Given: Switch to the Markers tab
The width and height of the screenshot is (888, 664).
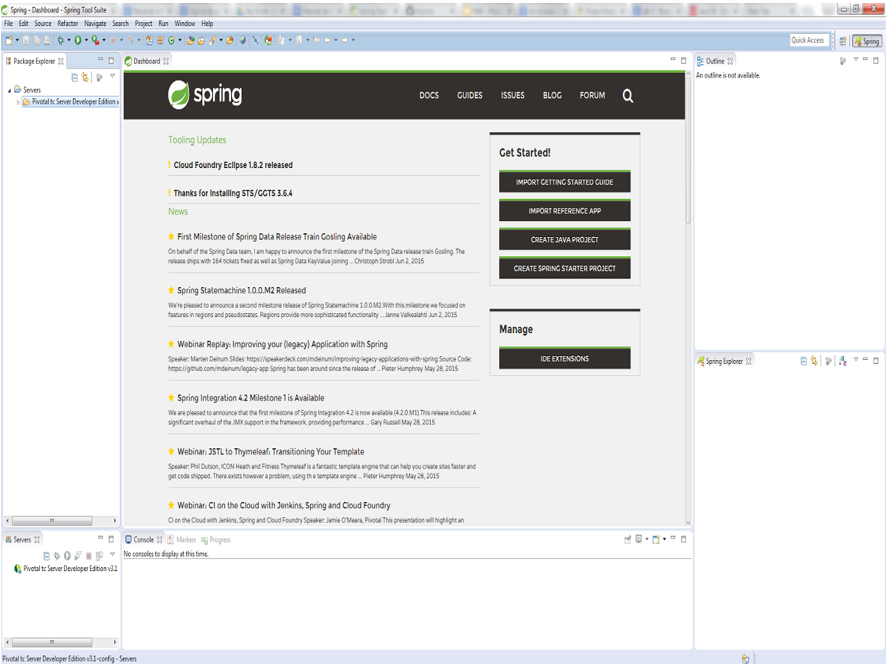Looking at the screenshot, I should pos(182,540).
